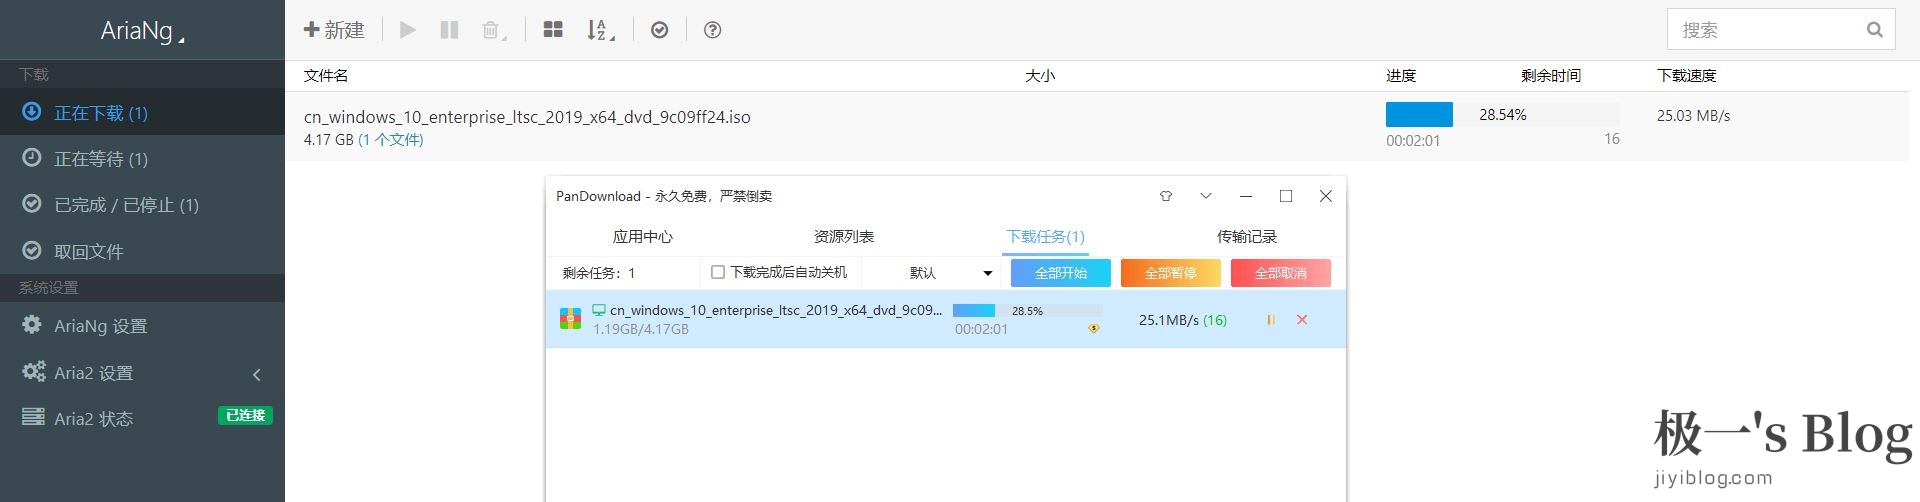Click the green monitor icon before filename
The image size is (1920, 502).
coord(599,310)
